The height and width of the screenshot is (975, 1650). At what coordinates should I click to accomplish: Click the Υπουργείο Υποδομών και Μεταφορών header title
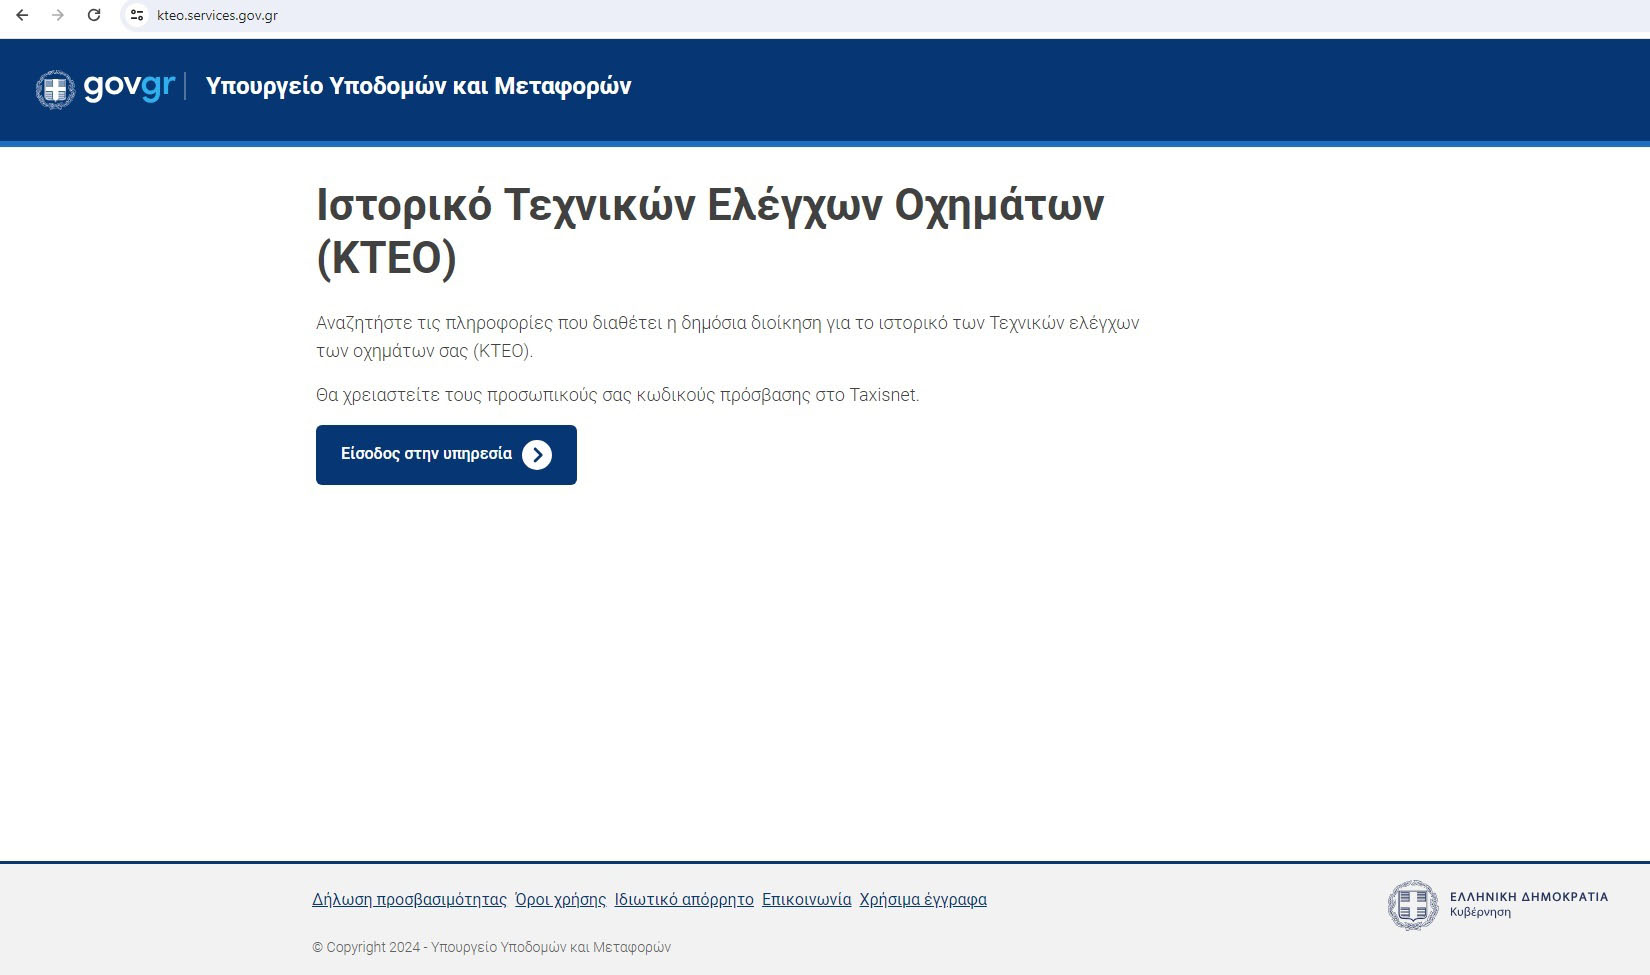click(x=418, y=86)
